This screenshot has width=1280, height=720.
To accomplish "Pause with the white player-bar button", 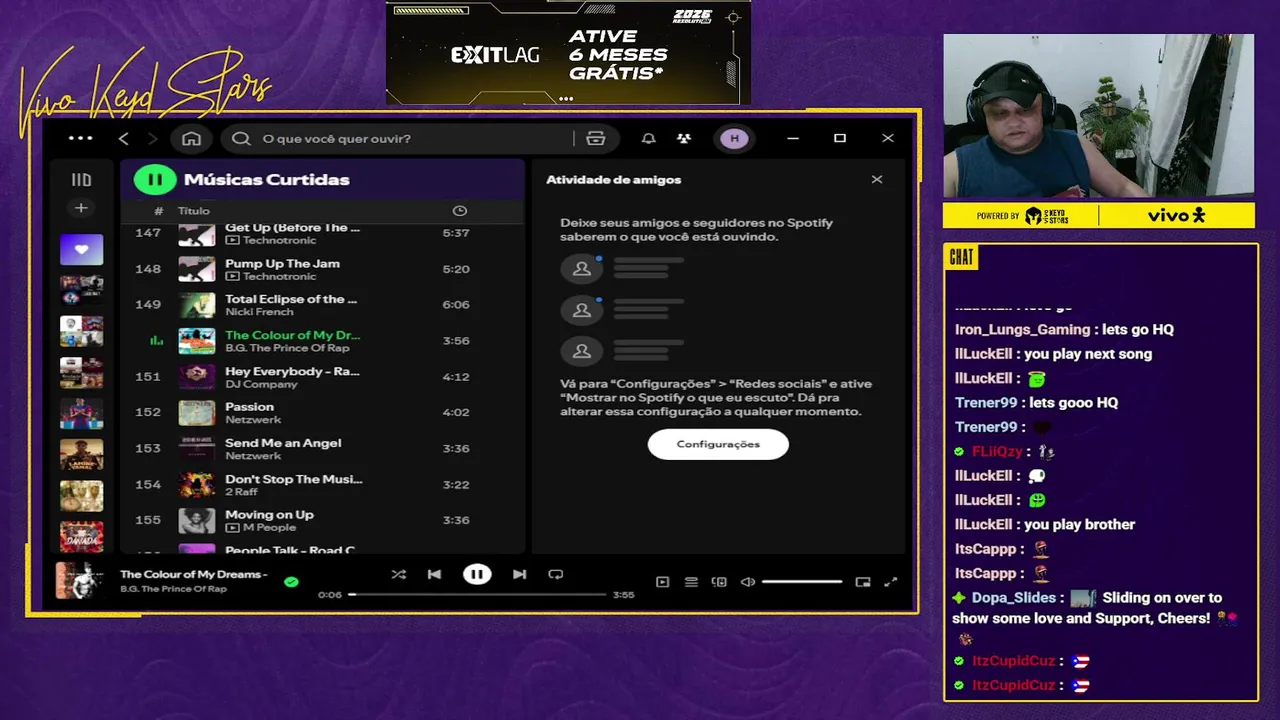I will tap(477, 574).
